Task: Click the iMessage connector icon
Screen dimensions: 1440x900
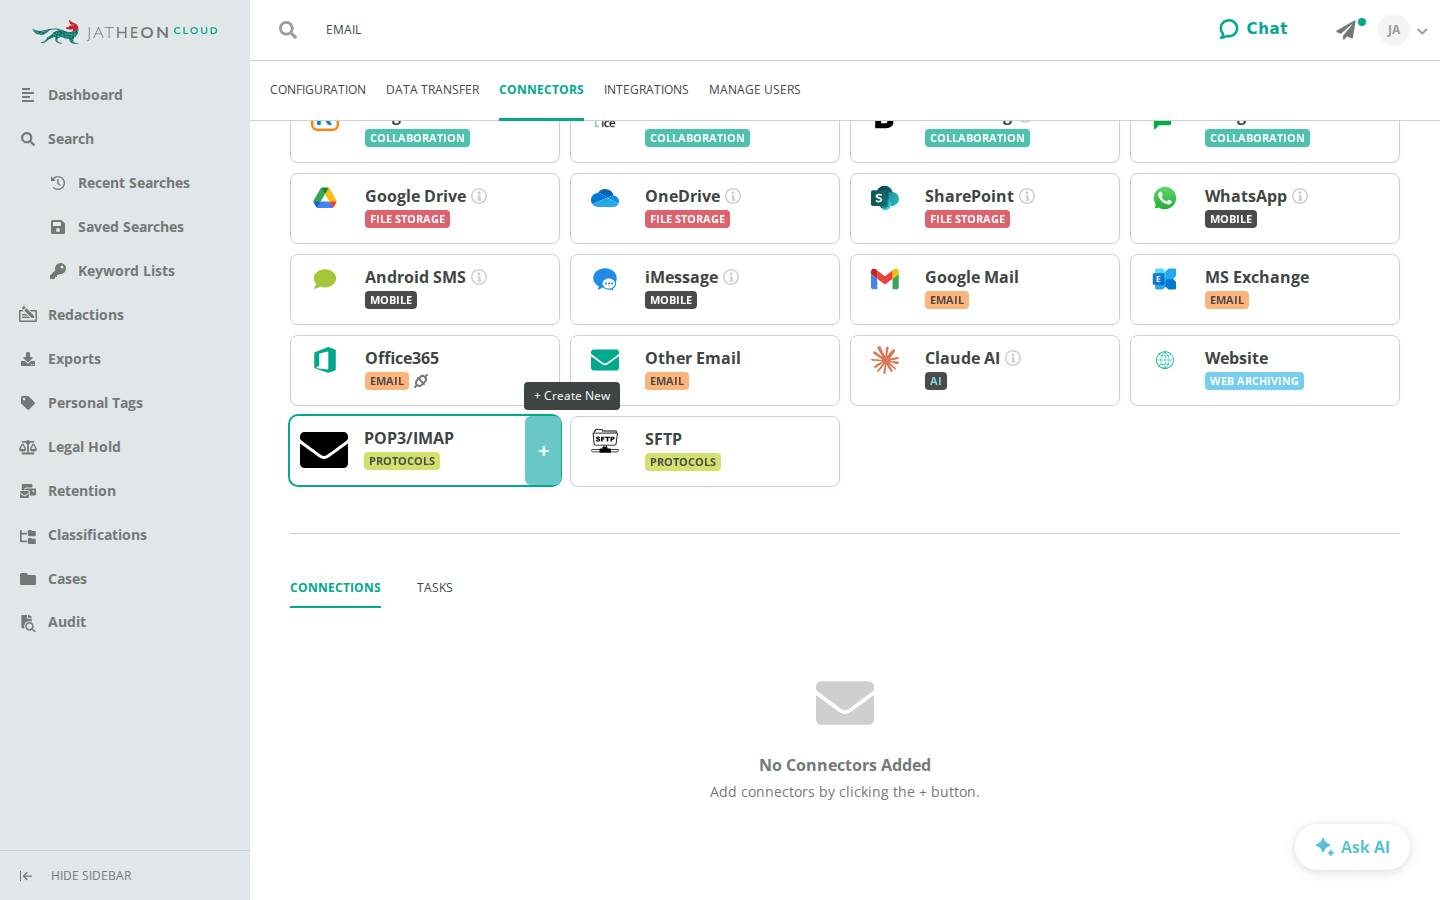Action: coord(605,279)
